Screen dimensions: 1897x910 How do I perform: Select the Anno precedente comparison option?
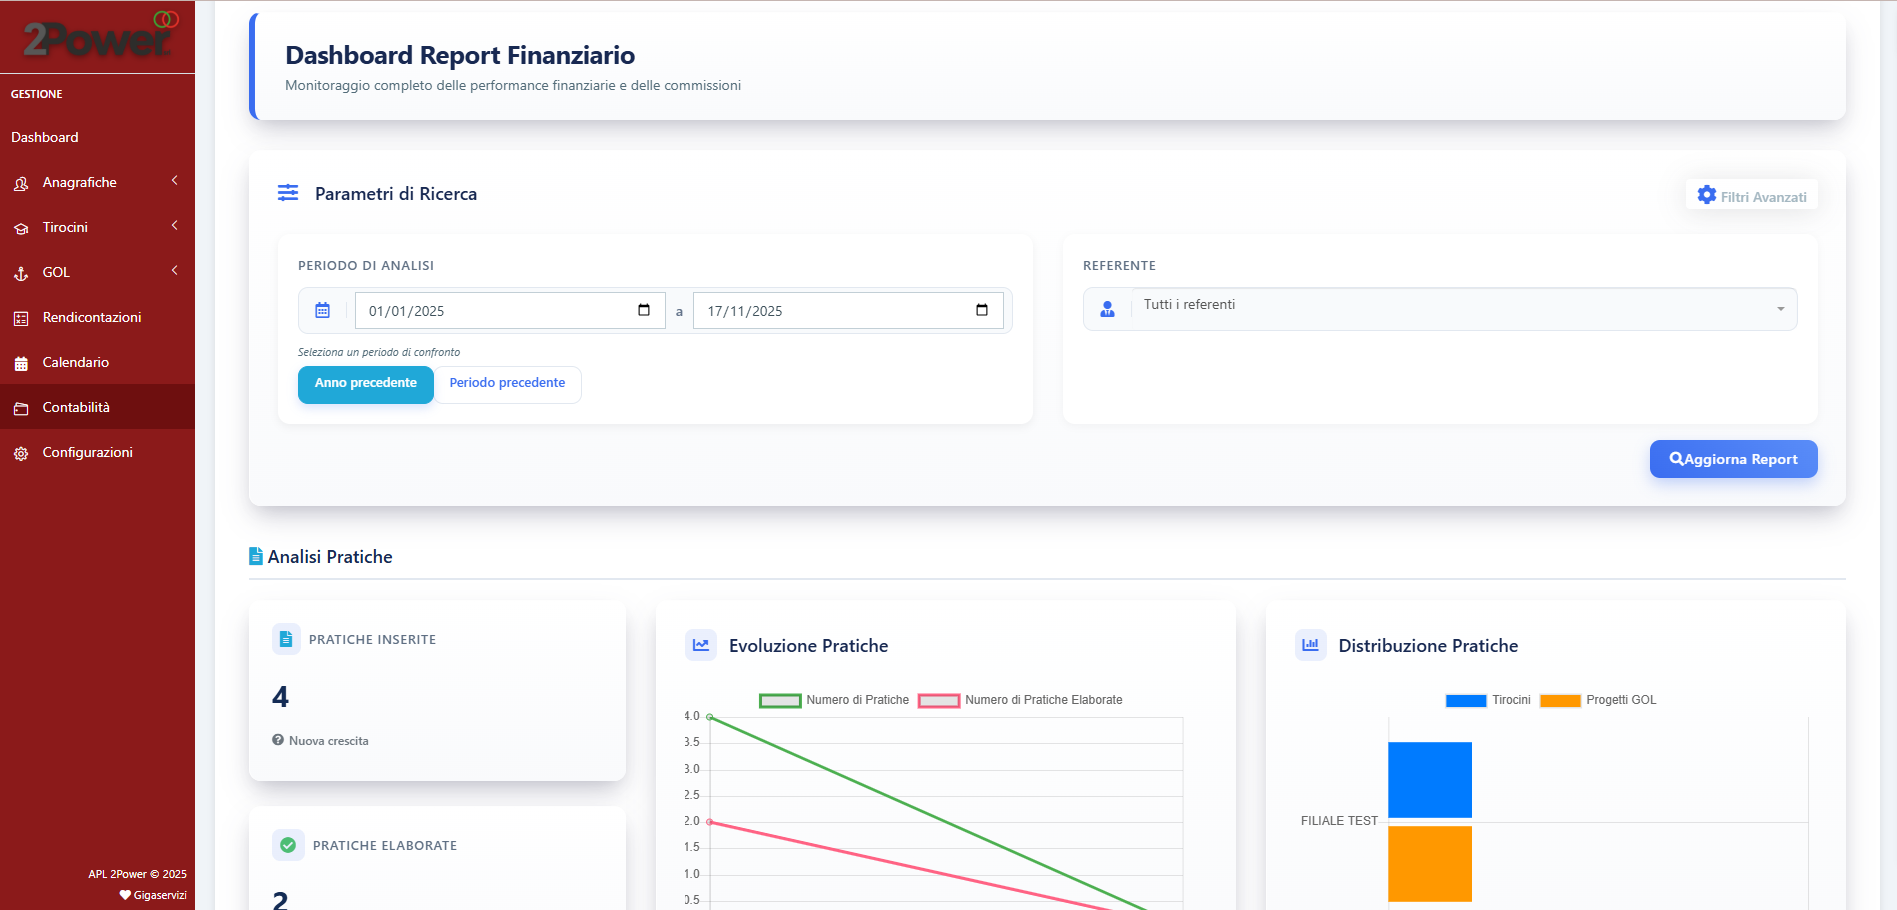coord(365,384)
